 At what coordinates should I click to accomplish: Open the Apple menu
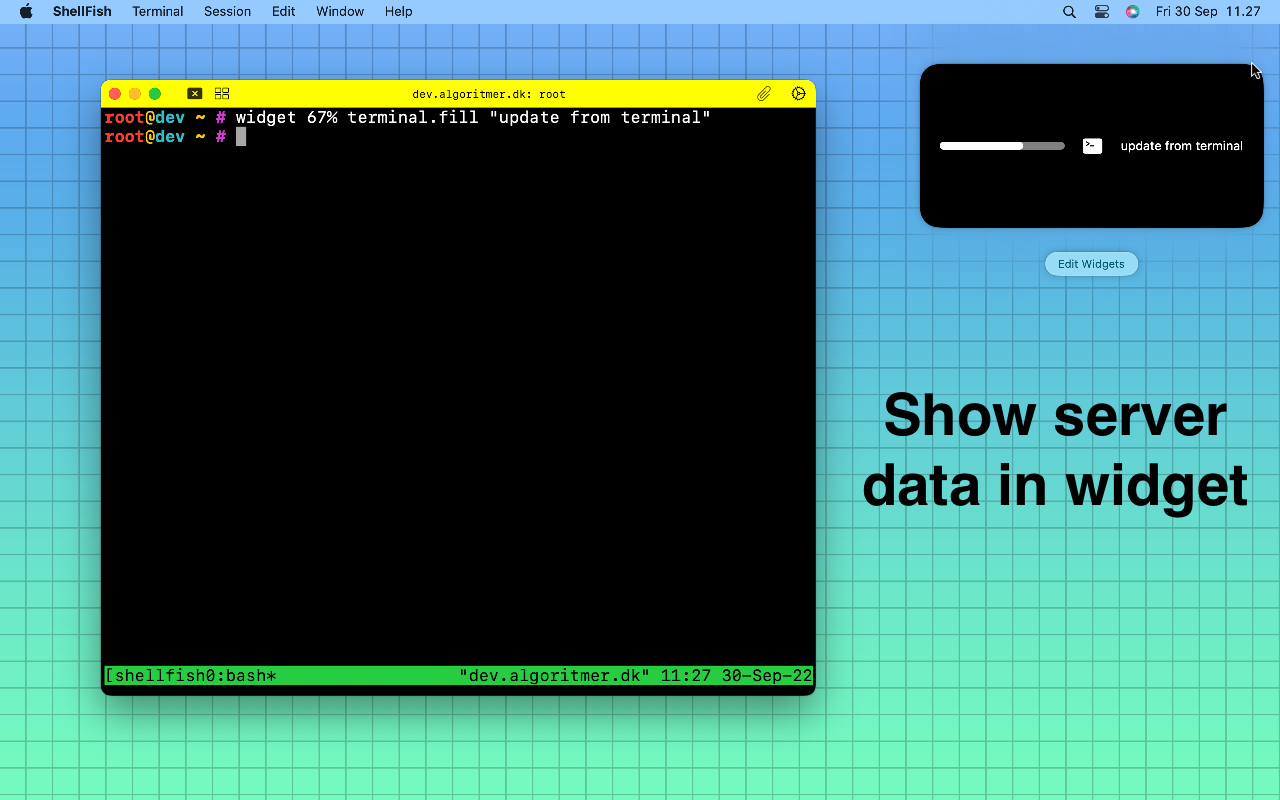(26, 12)
